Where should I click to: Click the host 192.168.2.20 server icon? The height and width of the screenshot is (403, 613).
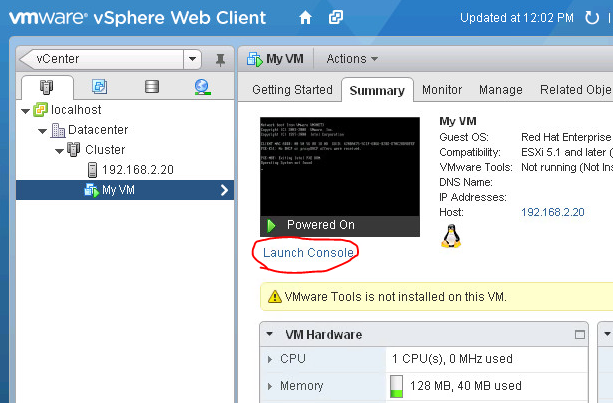(x=92, y=170)
